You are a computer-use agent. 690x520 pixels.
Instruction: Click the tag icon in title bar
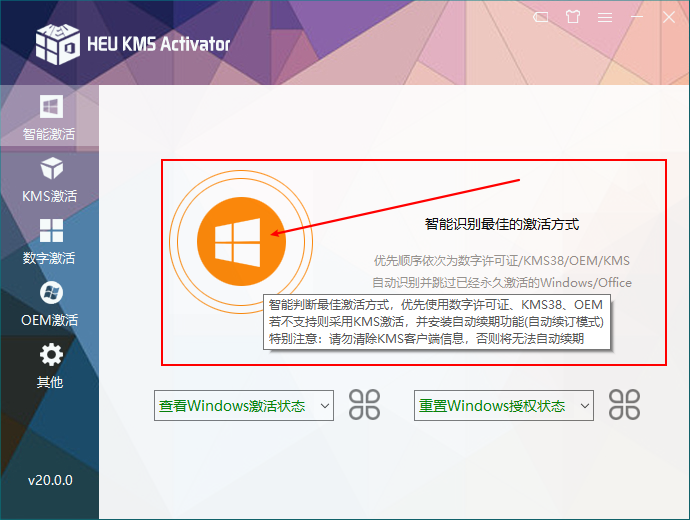(540, 17)
